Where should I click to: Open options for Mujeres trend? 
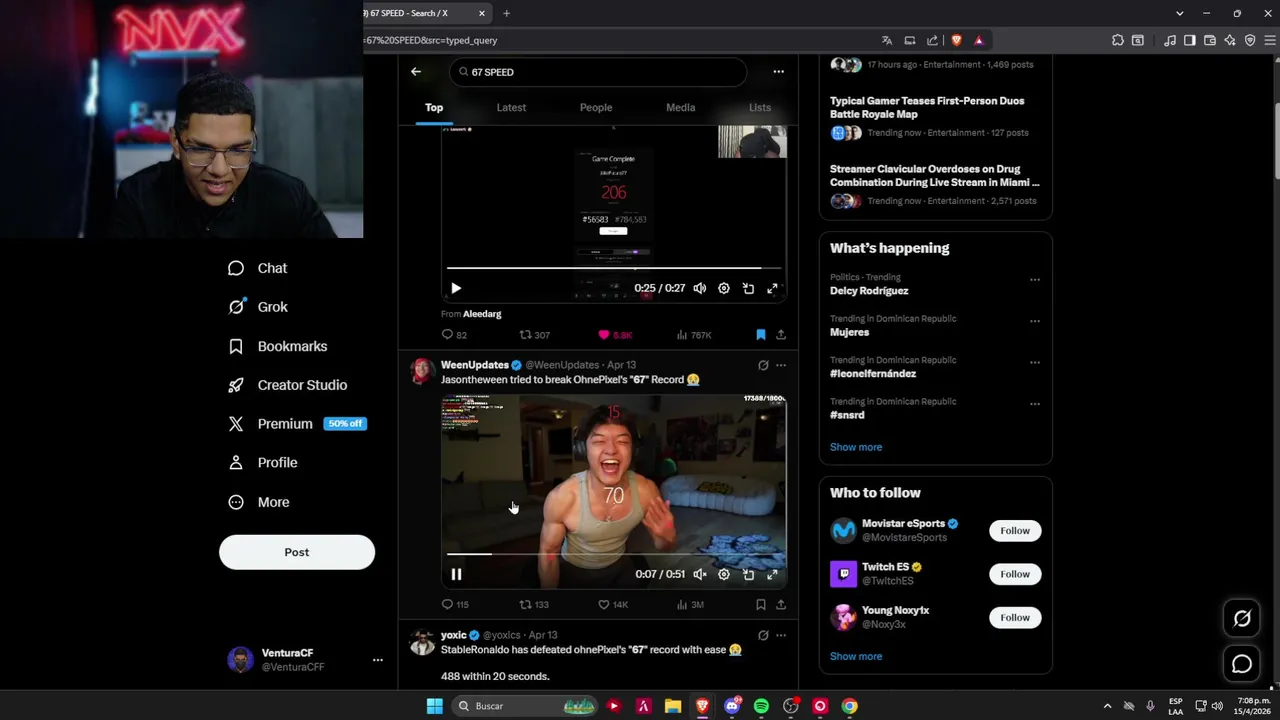point(1035,321)
